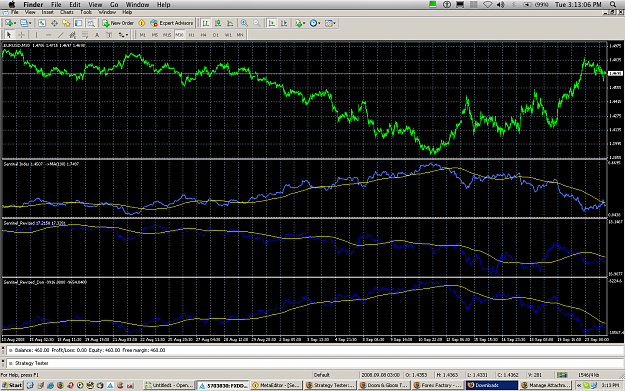625x391 pixels.
Task: Switch to H4 timeframe
Action: pos(203,35)
